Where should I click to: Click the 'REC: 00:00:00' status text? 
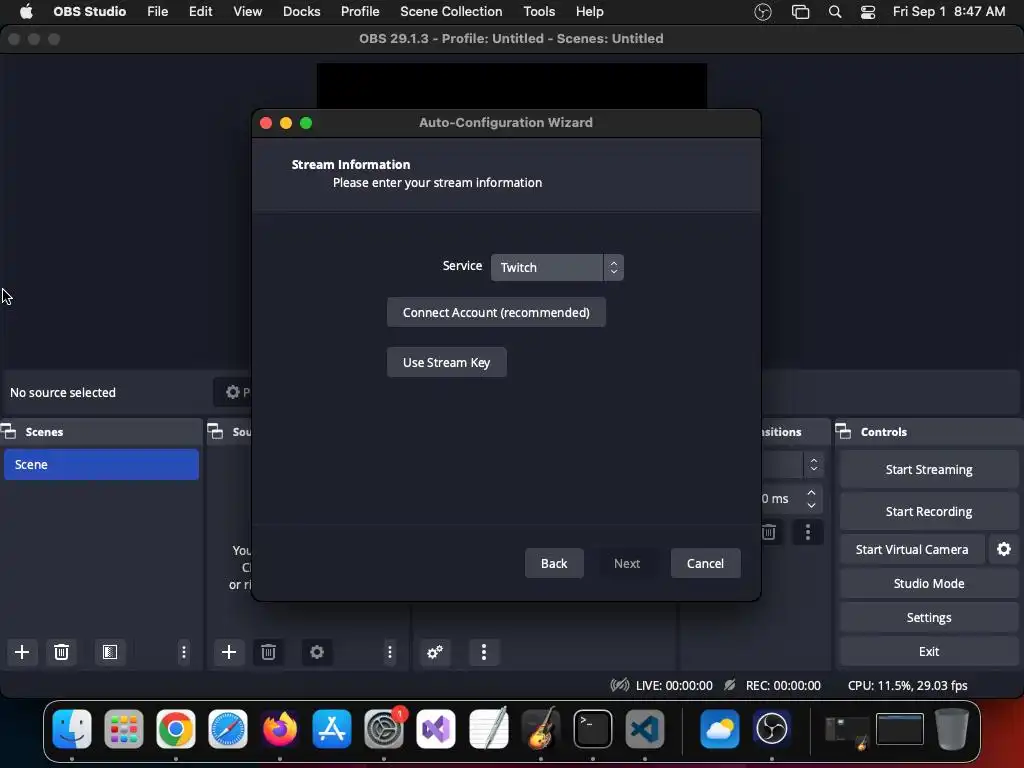point(783,686)
